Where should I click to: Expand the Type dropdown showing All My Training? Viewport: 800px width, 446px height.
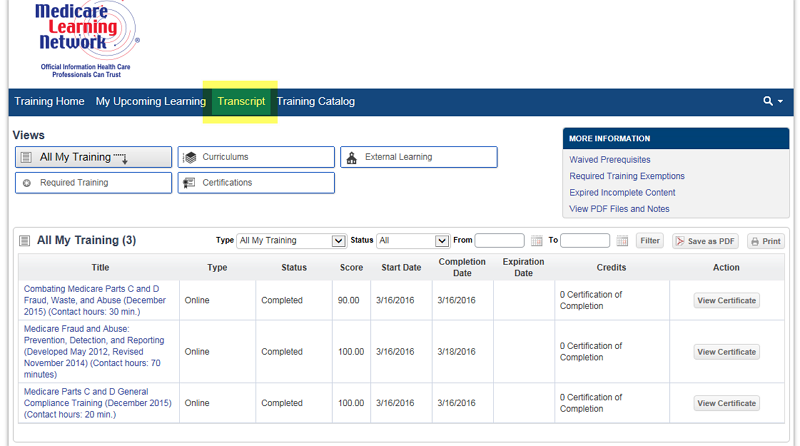pyautogui.click(x=291, y=240)
